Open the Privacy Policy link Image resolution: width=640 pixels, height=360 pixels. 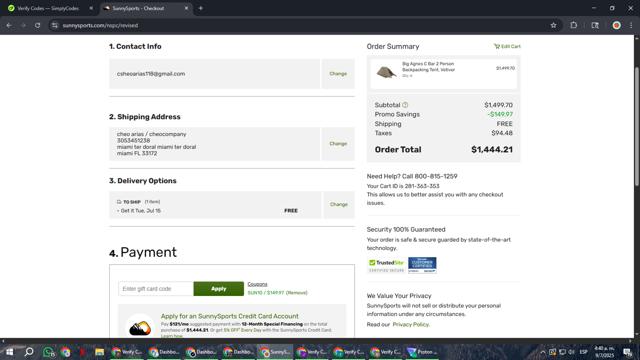coord(411,324)
